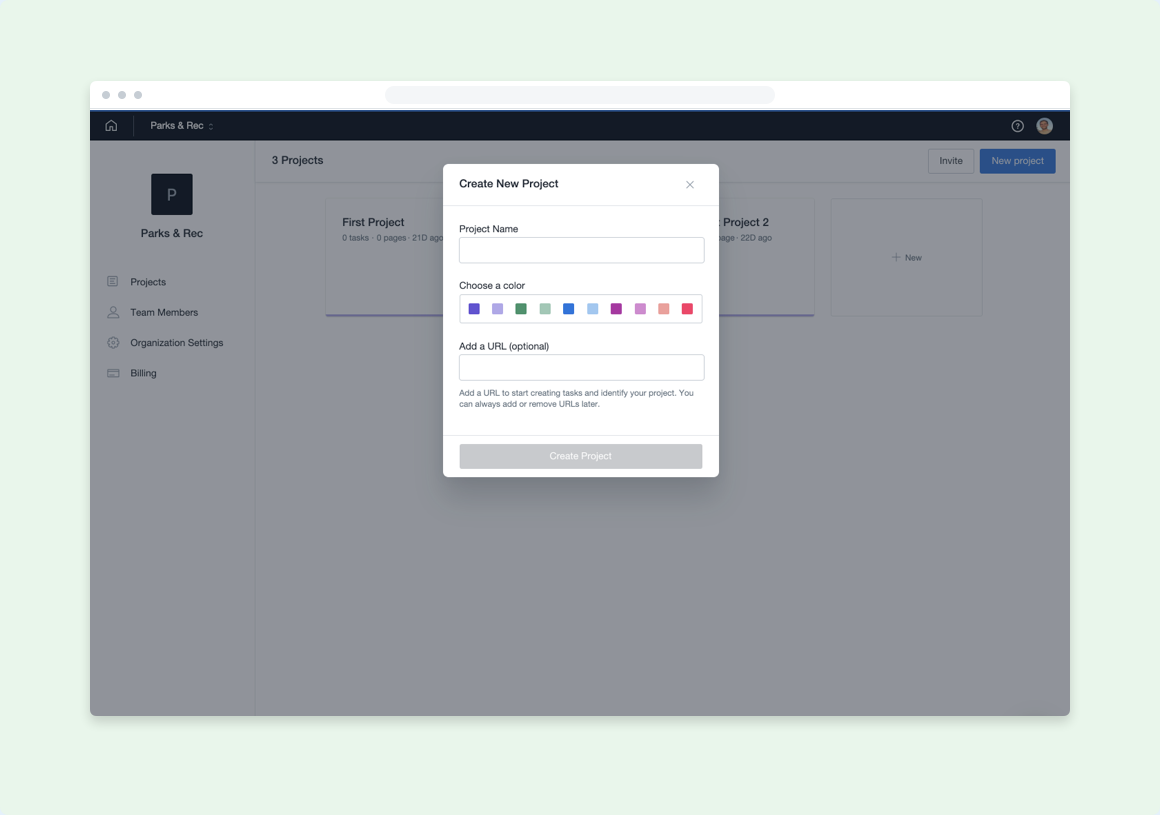Screen dimensions: 1160x815
Task: Click the Organization Settings gear icon
Action: click(113, 342)
